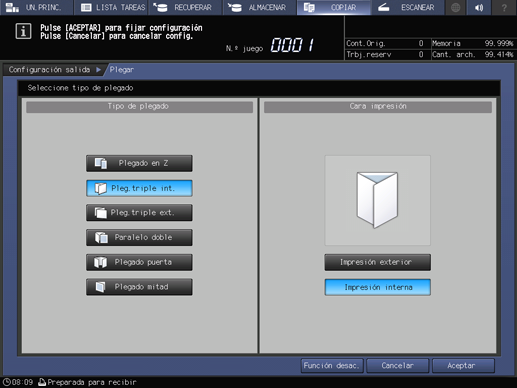The height and width of the screenshot is (388, 517).
Task: Pick Paralelo doble fold type
Action: [139, 237]
